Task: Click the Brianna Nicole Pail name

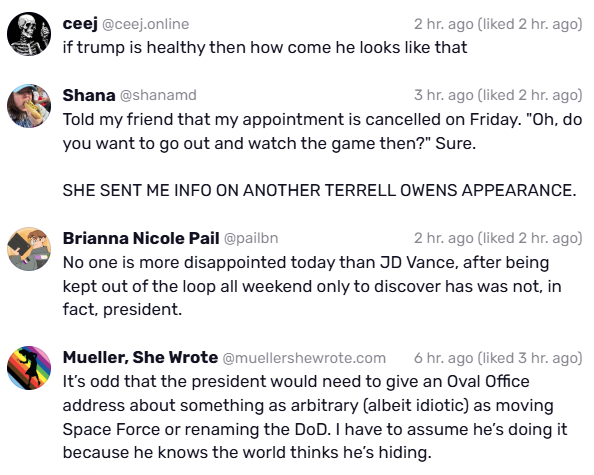Action: 141,238
